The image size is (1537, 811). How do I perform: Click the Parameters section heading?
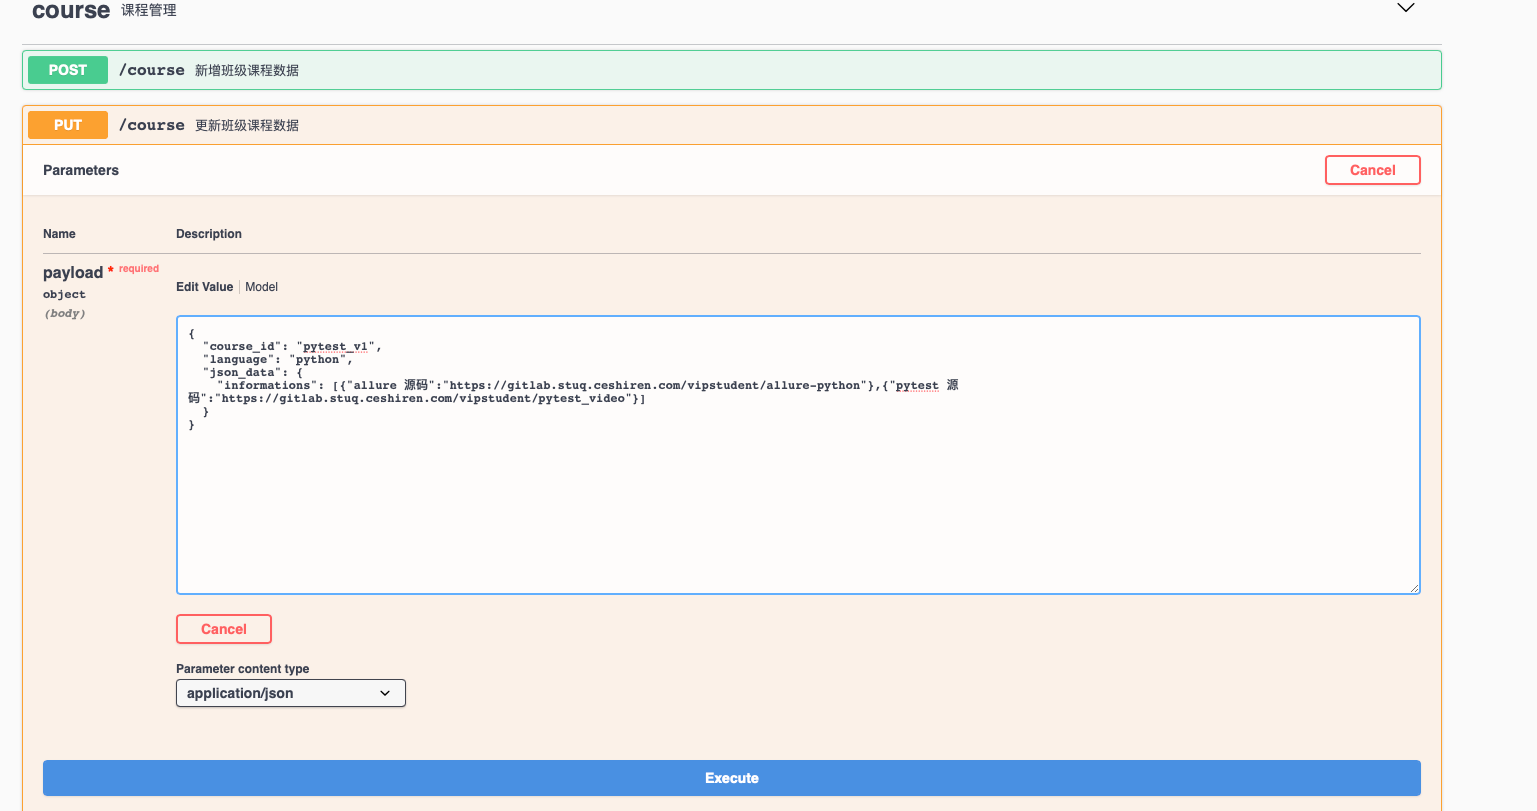pos(81,170)
